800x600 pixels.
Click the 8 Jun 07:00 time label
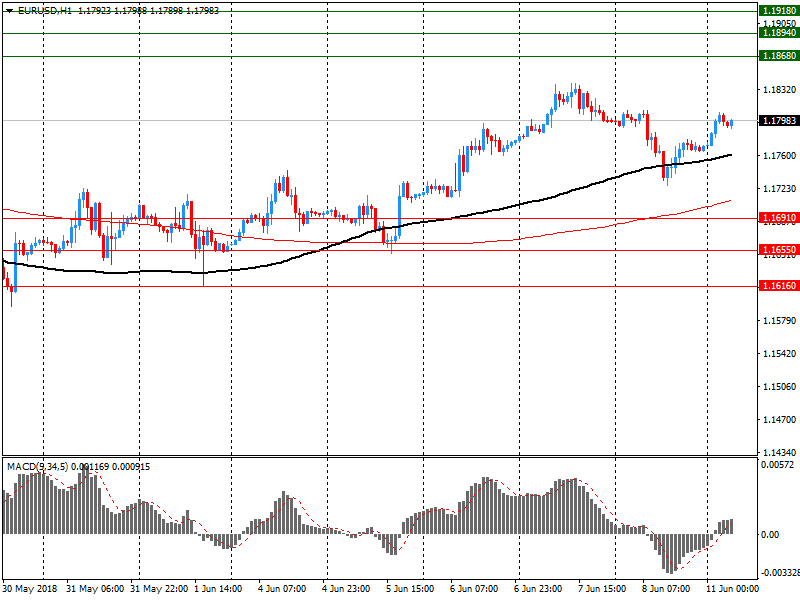click(666, 589)
